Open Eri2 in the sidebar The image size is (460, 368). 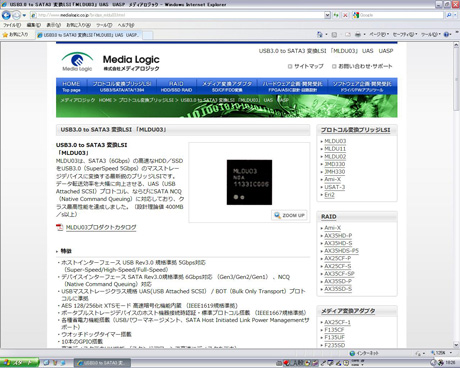pyautogui.click(x=329, y=195)
